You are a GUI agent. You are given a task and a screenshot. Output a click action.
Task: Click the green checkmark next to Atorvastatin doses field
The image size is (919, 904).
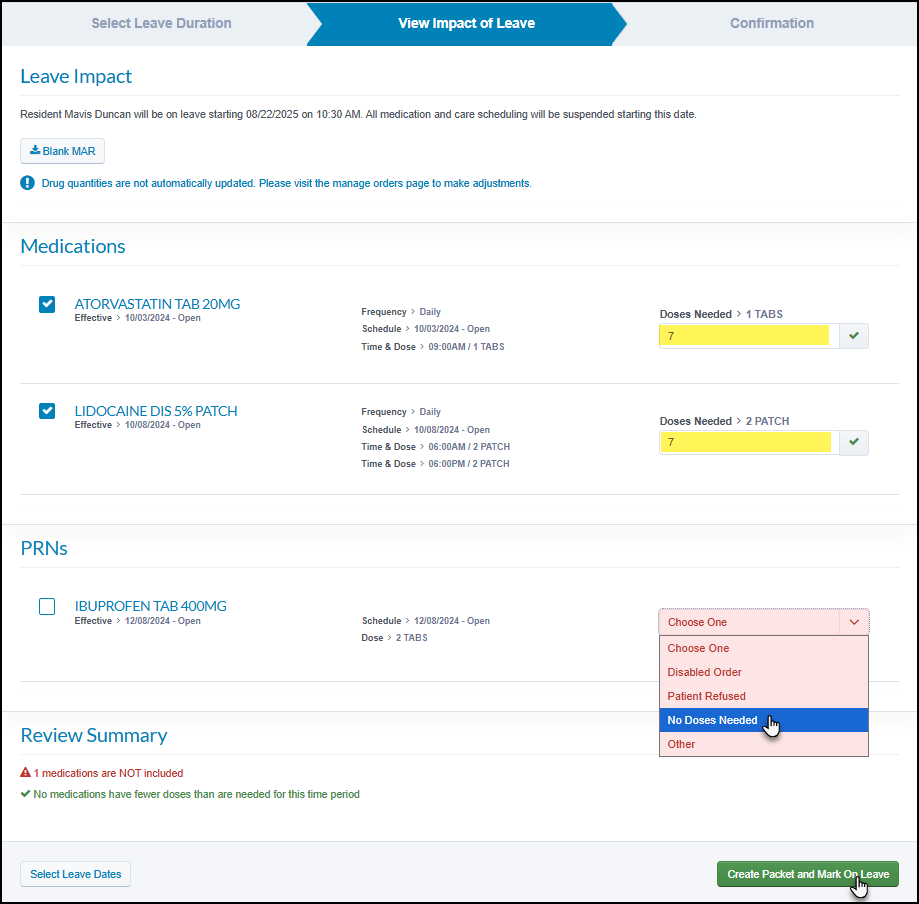pyautogui.click(x=854, y=336)
